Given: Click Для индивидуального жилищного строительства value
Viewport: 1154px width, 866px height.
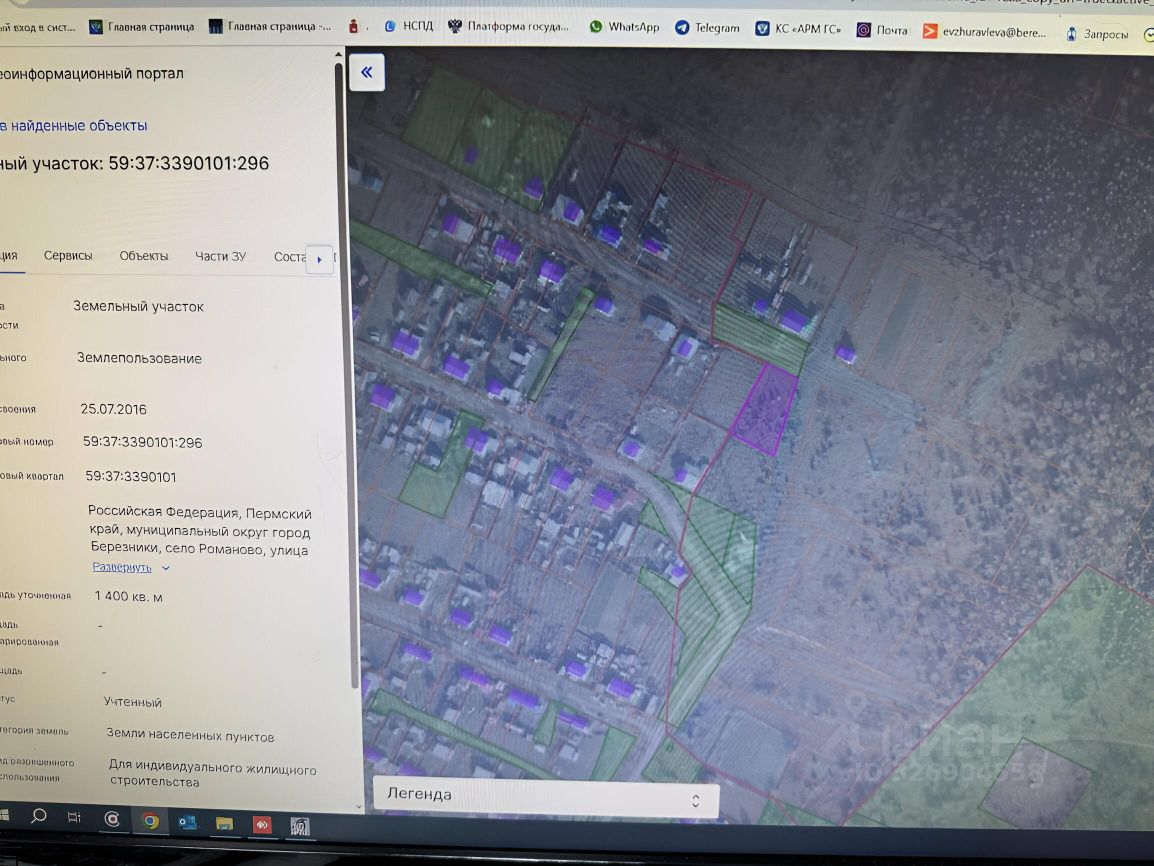Looking at the screenshot, I should [213, 774].
